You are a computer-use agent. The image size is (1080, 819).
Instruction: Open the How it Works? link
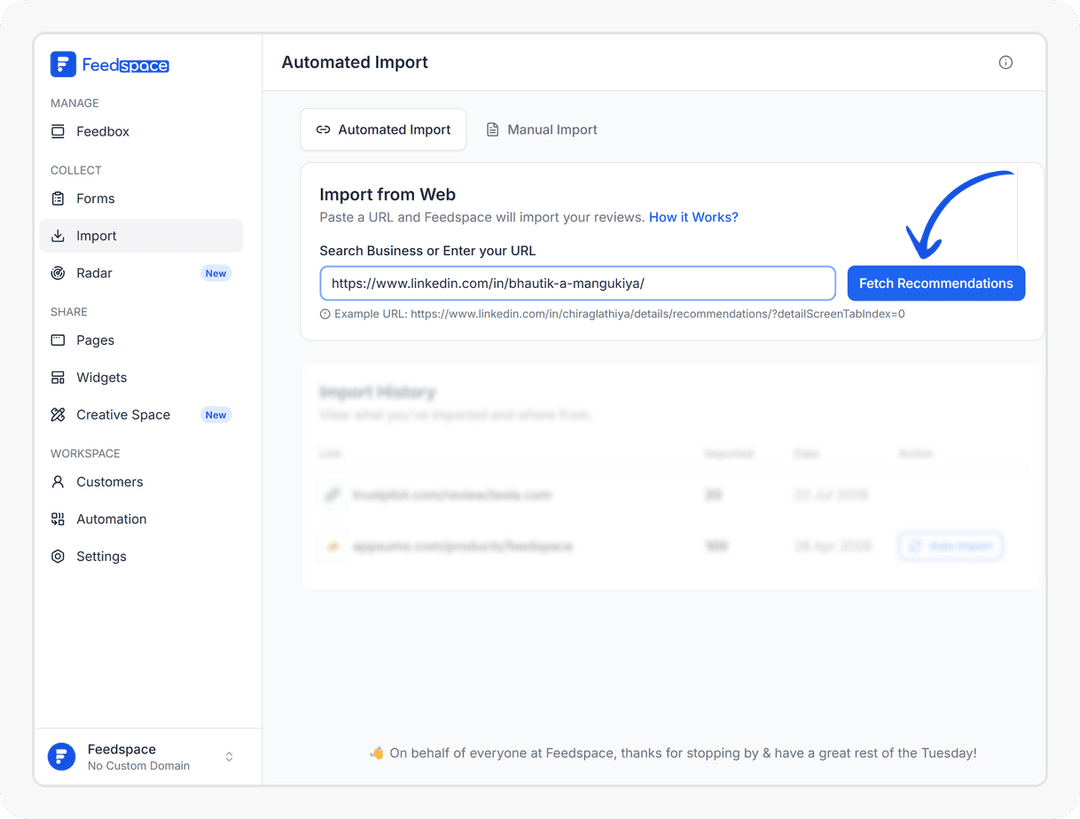click(693, 217)
